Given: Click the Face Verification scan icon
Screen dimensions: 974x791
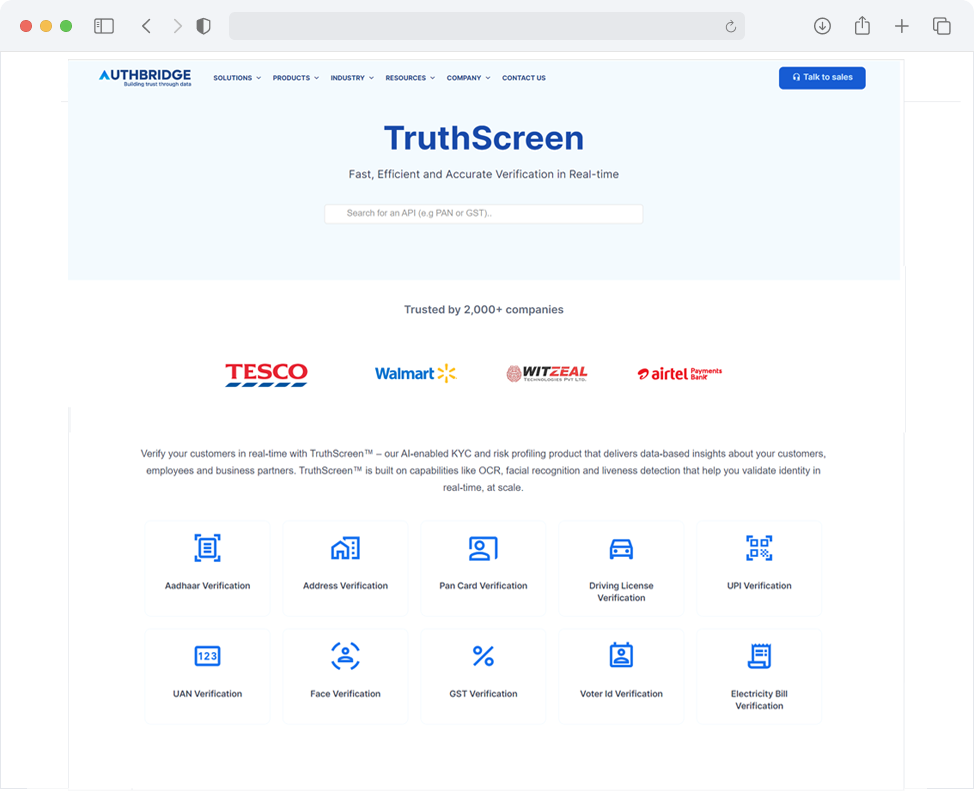Looking at the screenshot, I should (345, 656).
